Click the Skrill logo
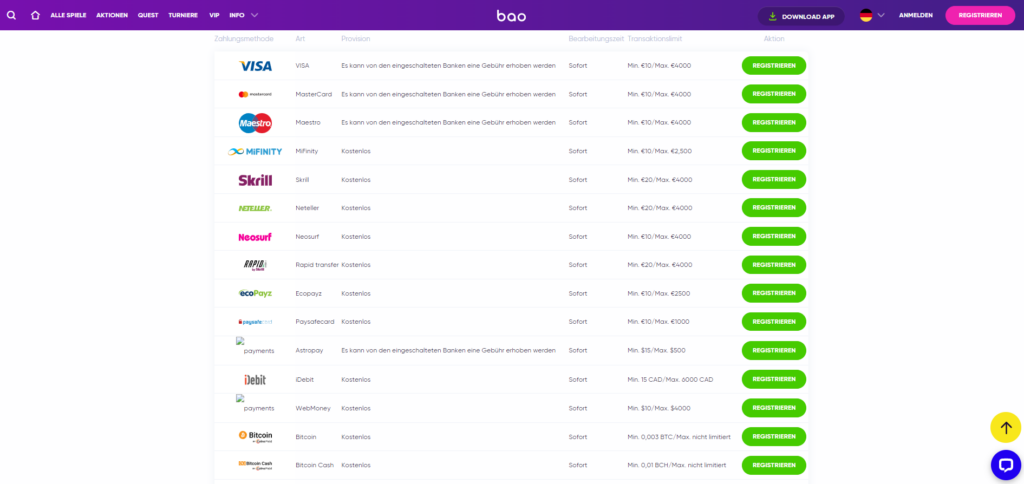Image resolution: width=1024 pixels, height=484 pixels. (x=255, y=180)
